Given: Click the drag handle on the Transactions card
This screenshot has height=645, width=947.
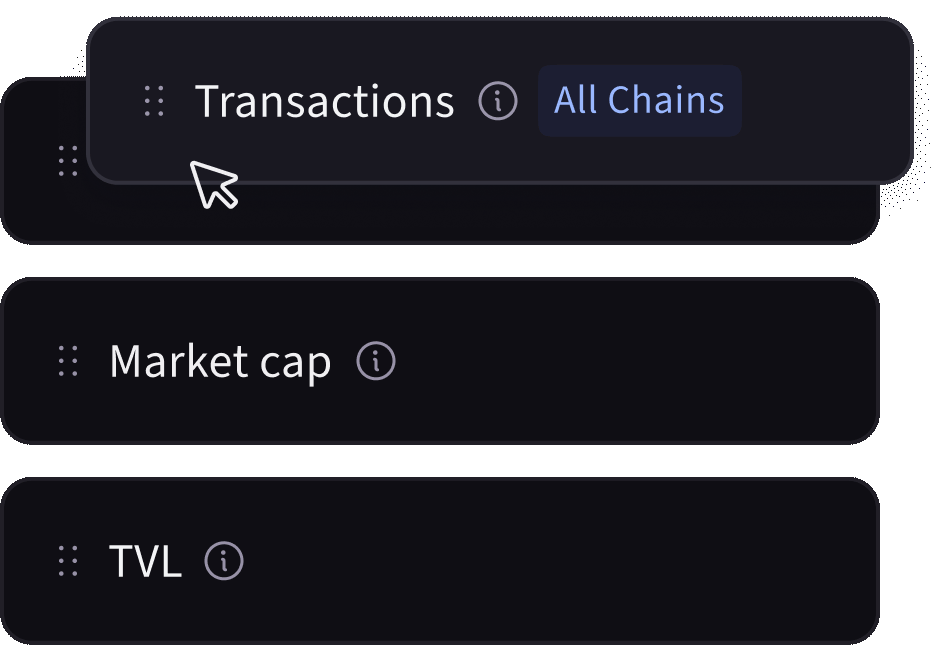Looking at the screenshot, I should (154, 101).
